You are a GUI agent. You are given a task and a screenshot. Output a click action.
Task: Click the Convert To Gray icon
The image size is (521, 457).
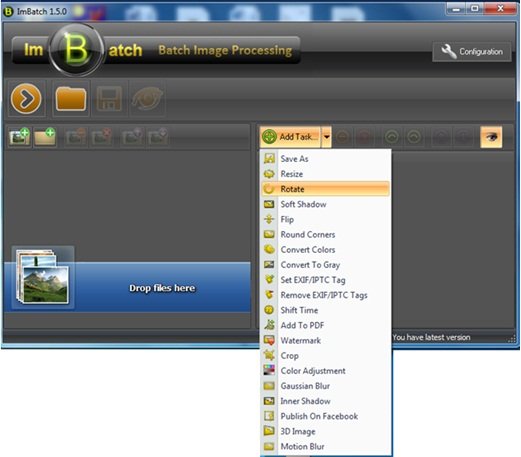point(269,265)
